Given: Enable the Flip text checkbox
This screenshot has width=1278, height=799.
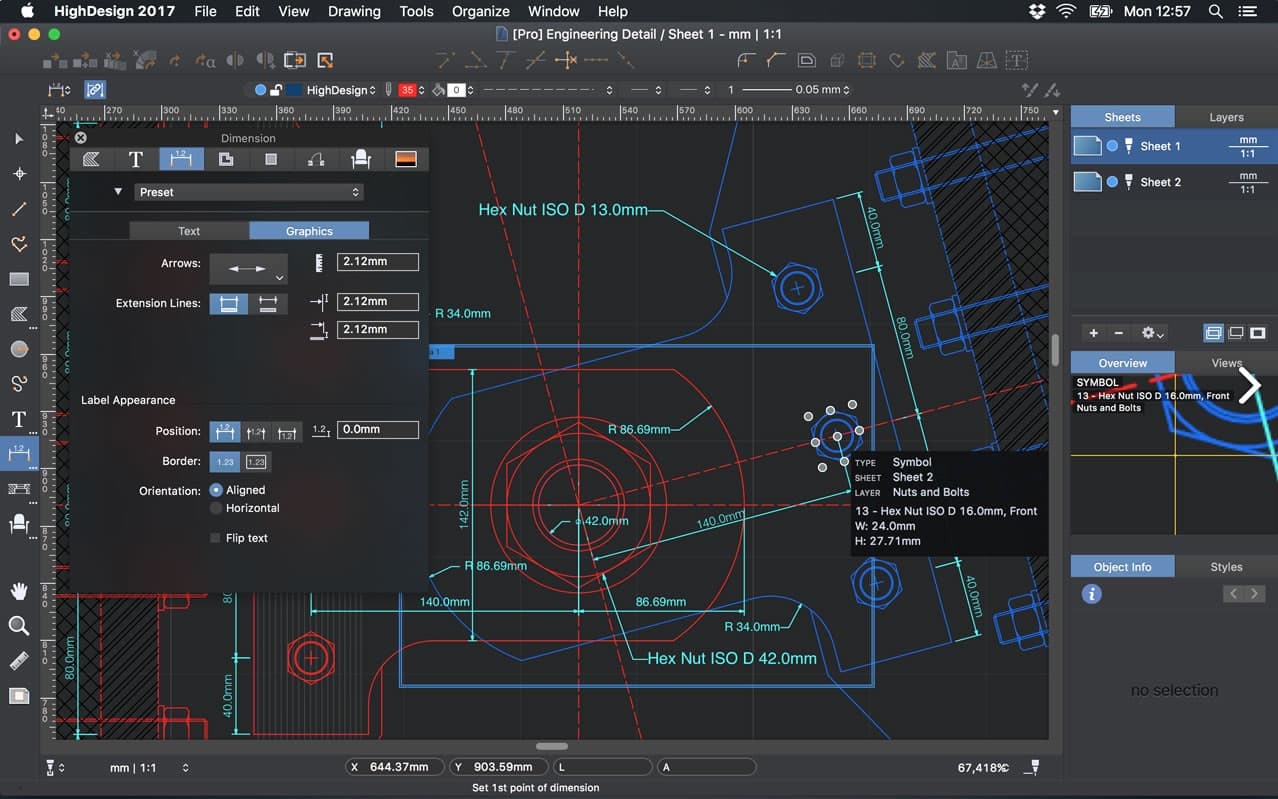Looking at the screenshot, I should click(215, 538).
